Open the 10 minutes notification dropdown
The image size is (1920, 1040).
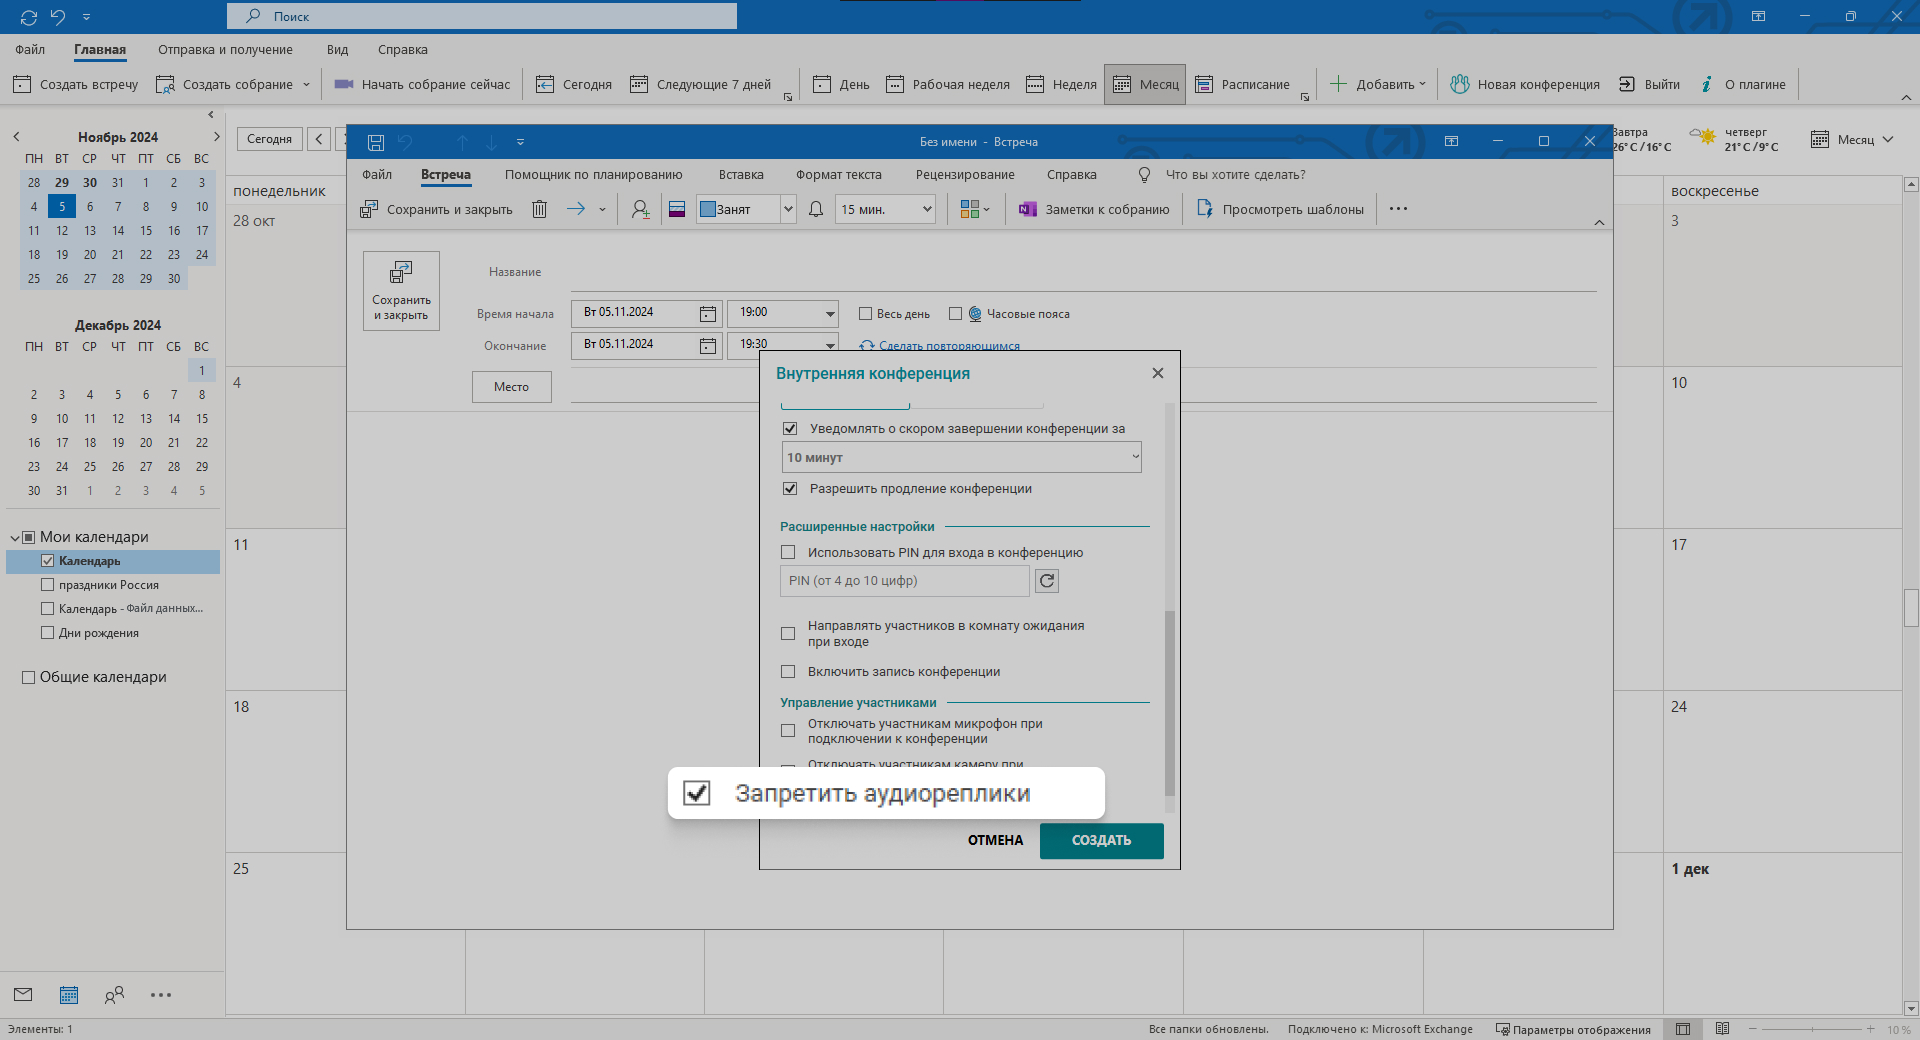coord(961,457)
